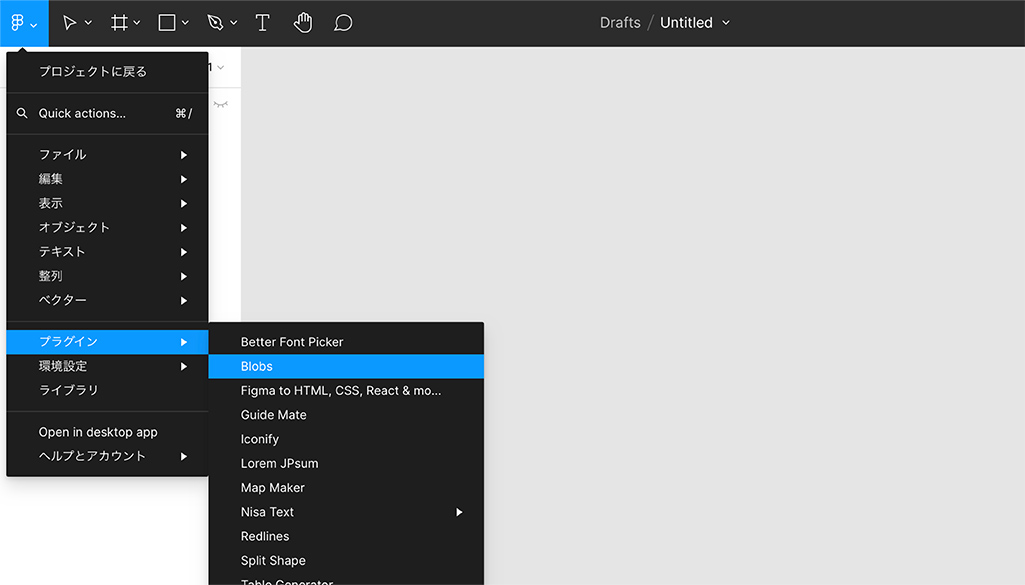Select the Rectangle shape tool
The width and height of the screenshot is (1025, 585).
click(x=167, y=23)
